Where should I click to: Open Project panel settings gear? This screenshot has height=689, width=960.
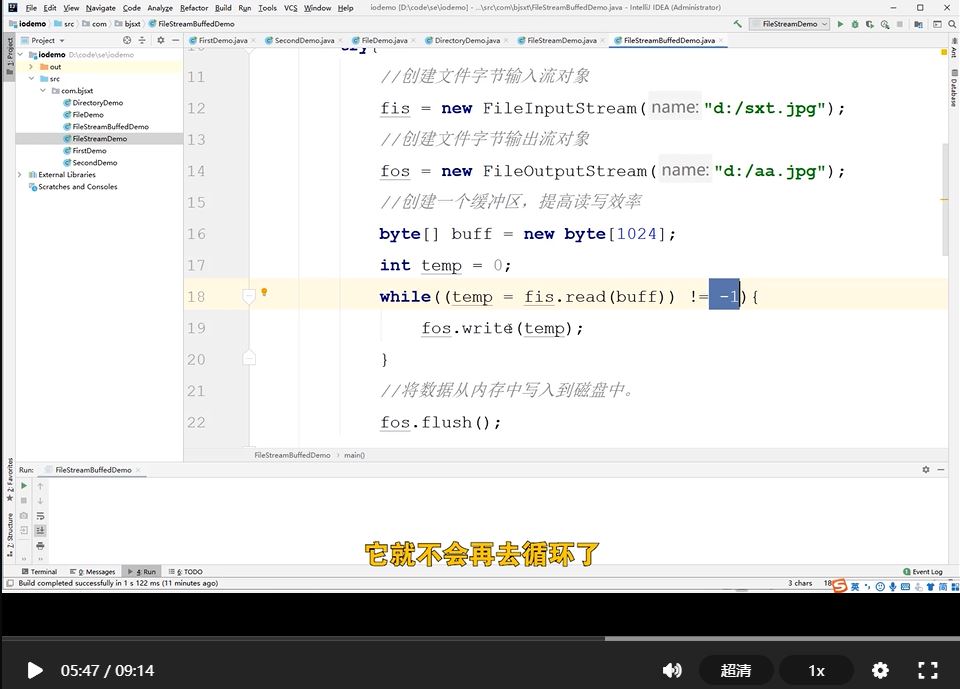pyautogui.click(x=160, y=40)
